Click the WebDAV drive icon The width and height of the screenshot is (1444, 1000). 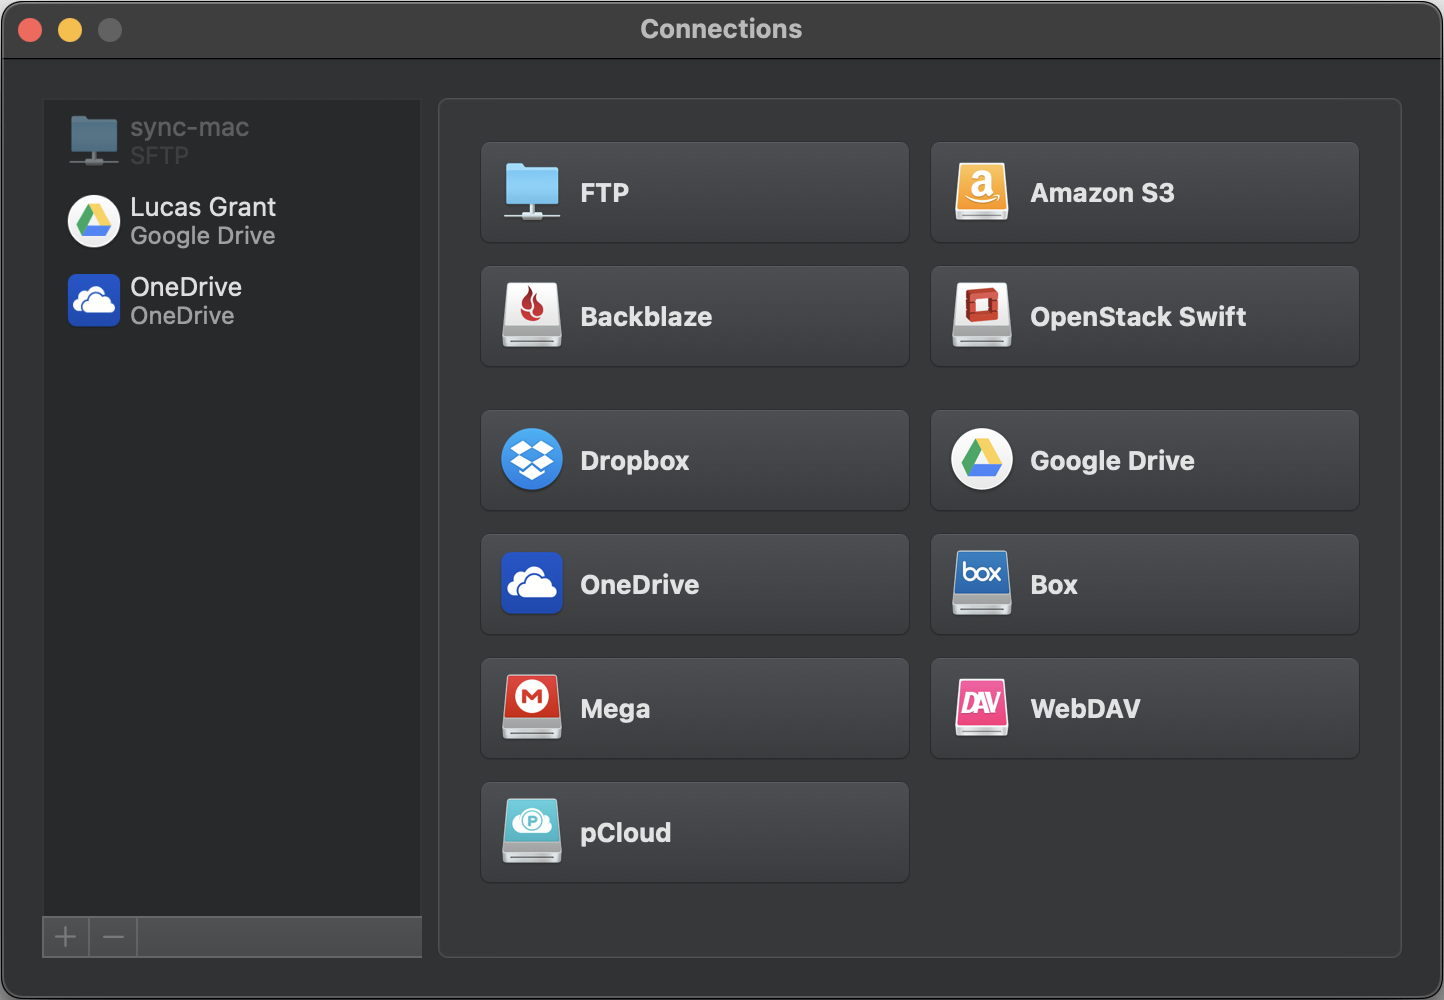[x=982, y=708]
